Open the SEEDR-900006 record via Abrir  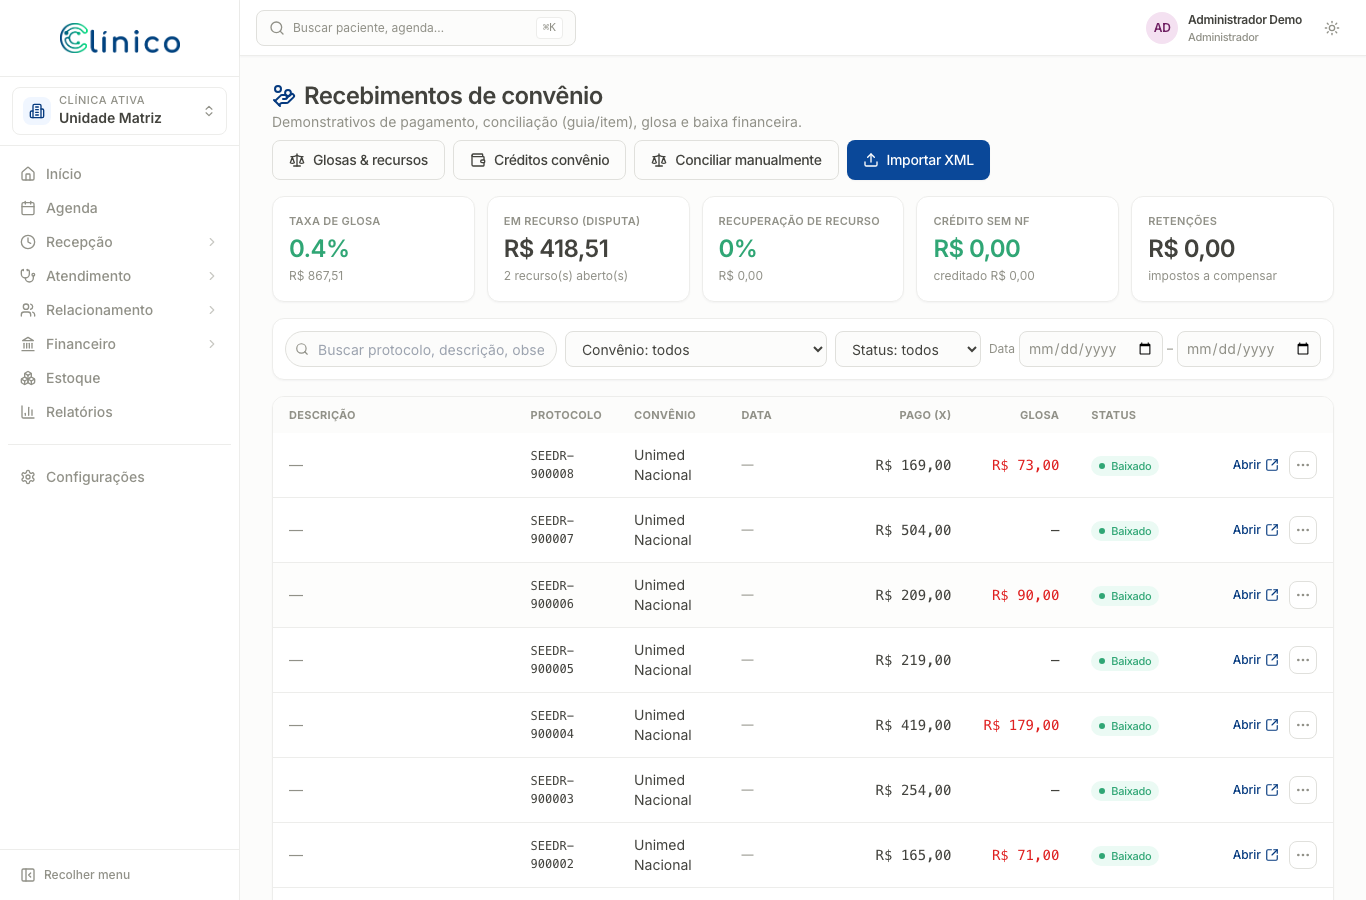point(1255,595)
